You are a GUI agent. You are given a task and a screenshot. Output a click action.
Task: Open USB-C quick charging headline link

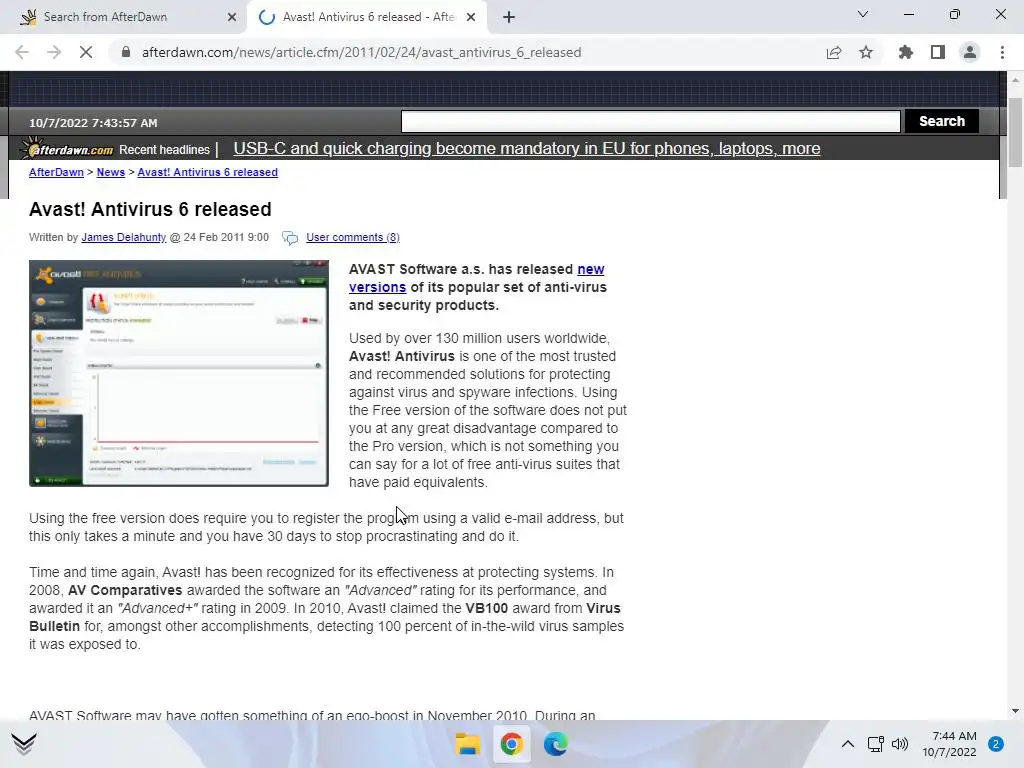[526, 149]
